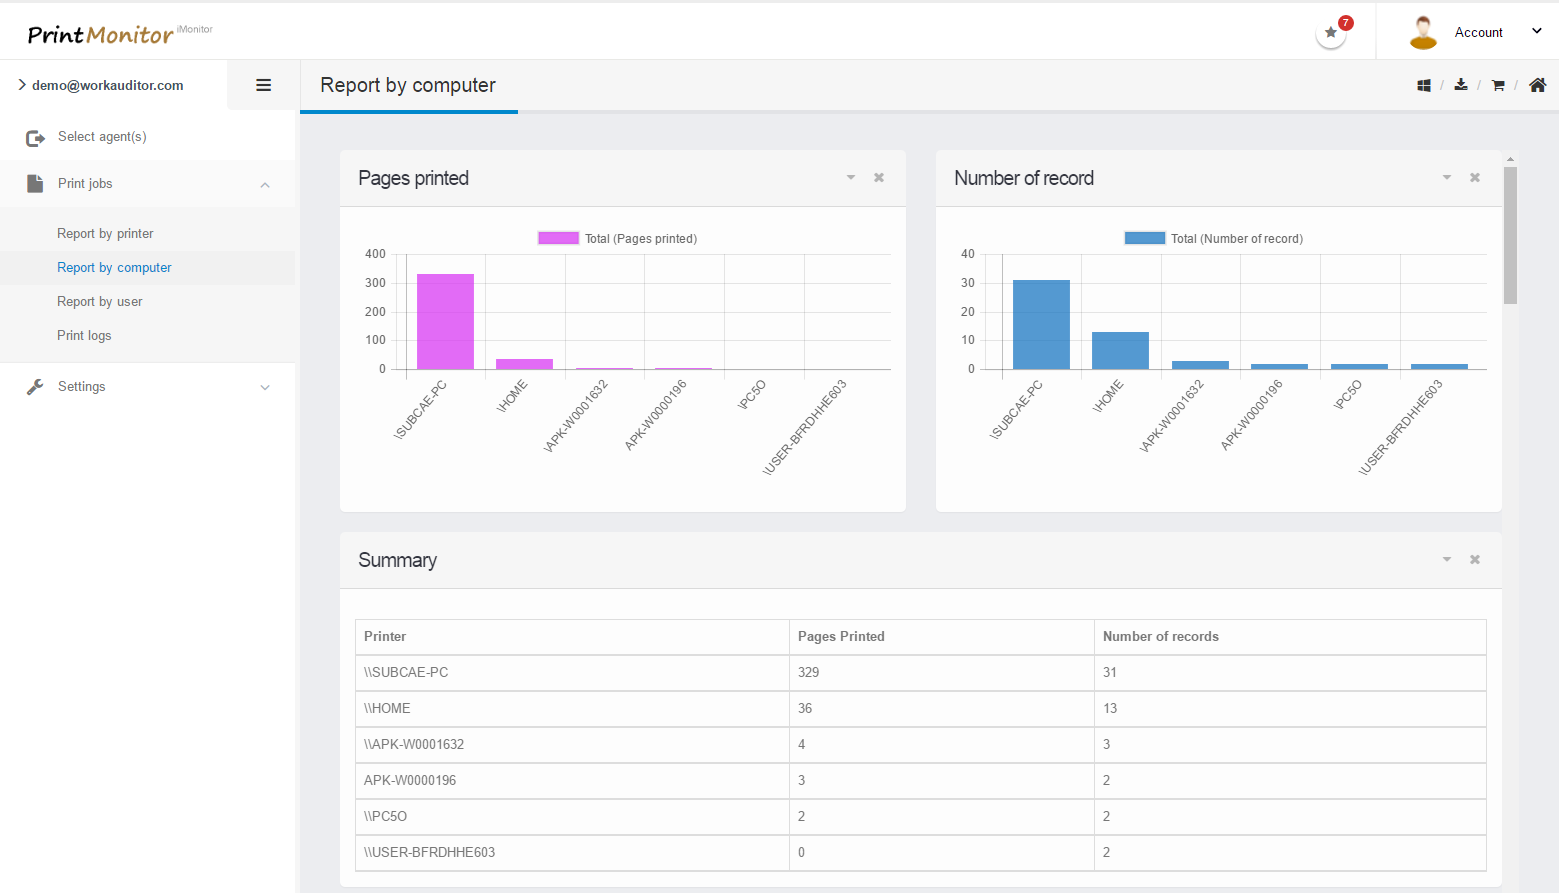Open the Account dropdown menu

(1478, 32)
